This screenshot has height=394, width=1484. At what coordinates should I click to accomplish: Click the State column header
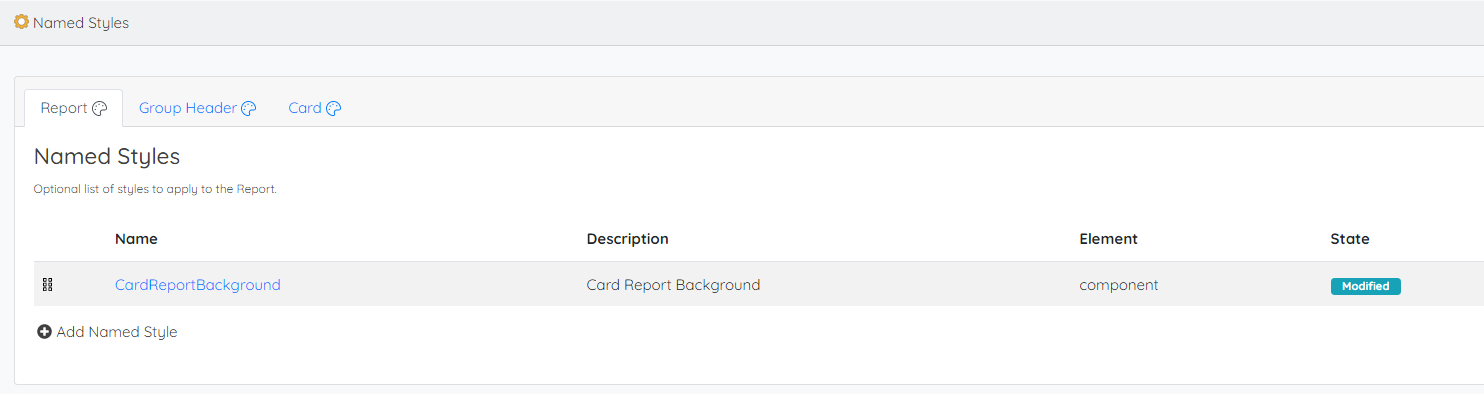1350,239
